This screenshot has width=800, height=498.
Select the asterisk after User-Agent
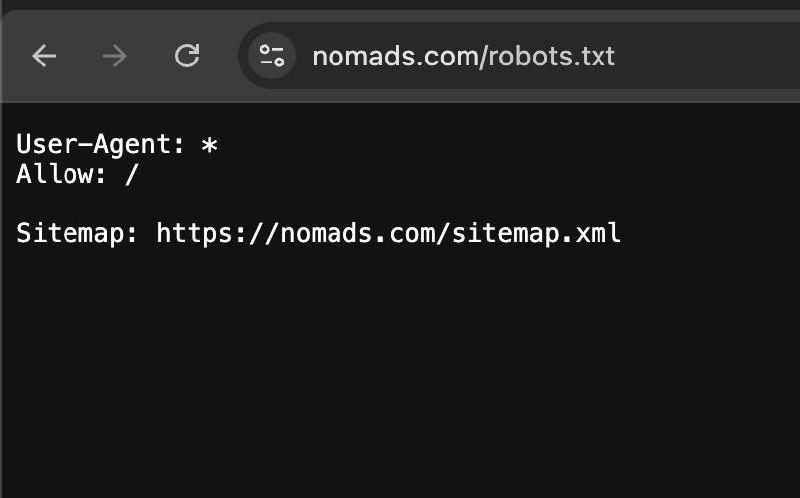[209, 145]
